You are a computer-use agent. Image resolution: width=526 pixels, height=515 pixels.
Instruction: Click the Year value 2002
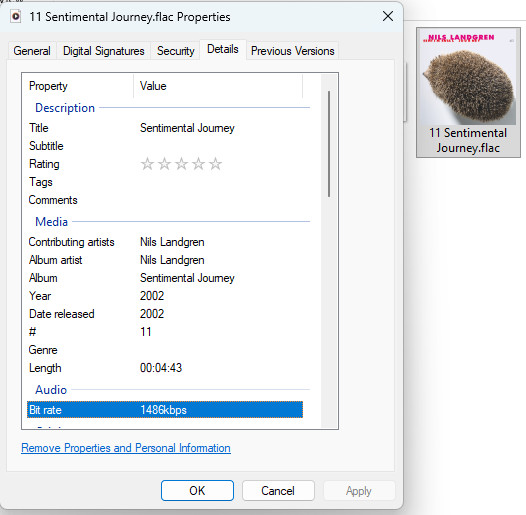(152, 296)
